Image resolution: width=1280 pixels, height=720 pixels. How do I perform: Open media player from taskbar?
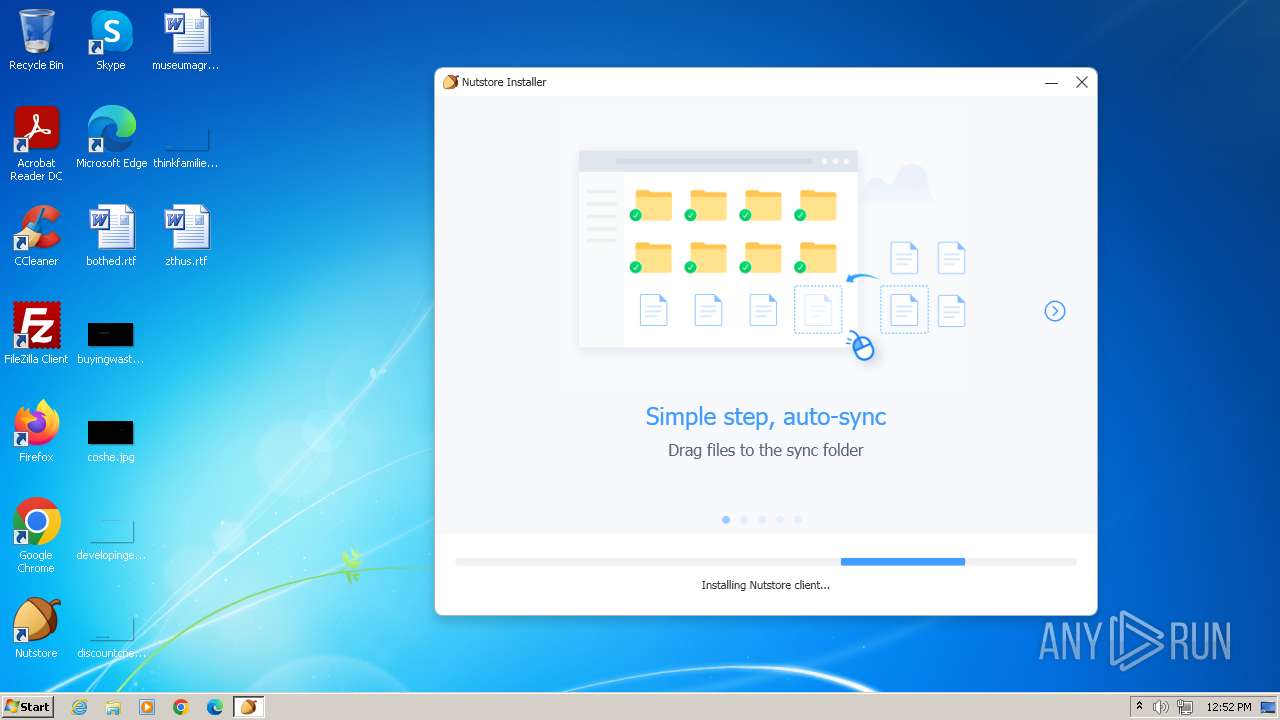pyautogui.click(x=147, y=707)
